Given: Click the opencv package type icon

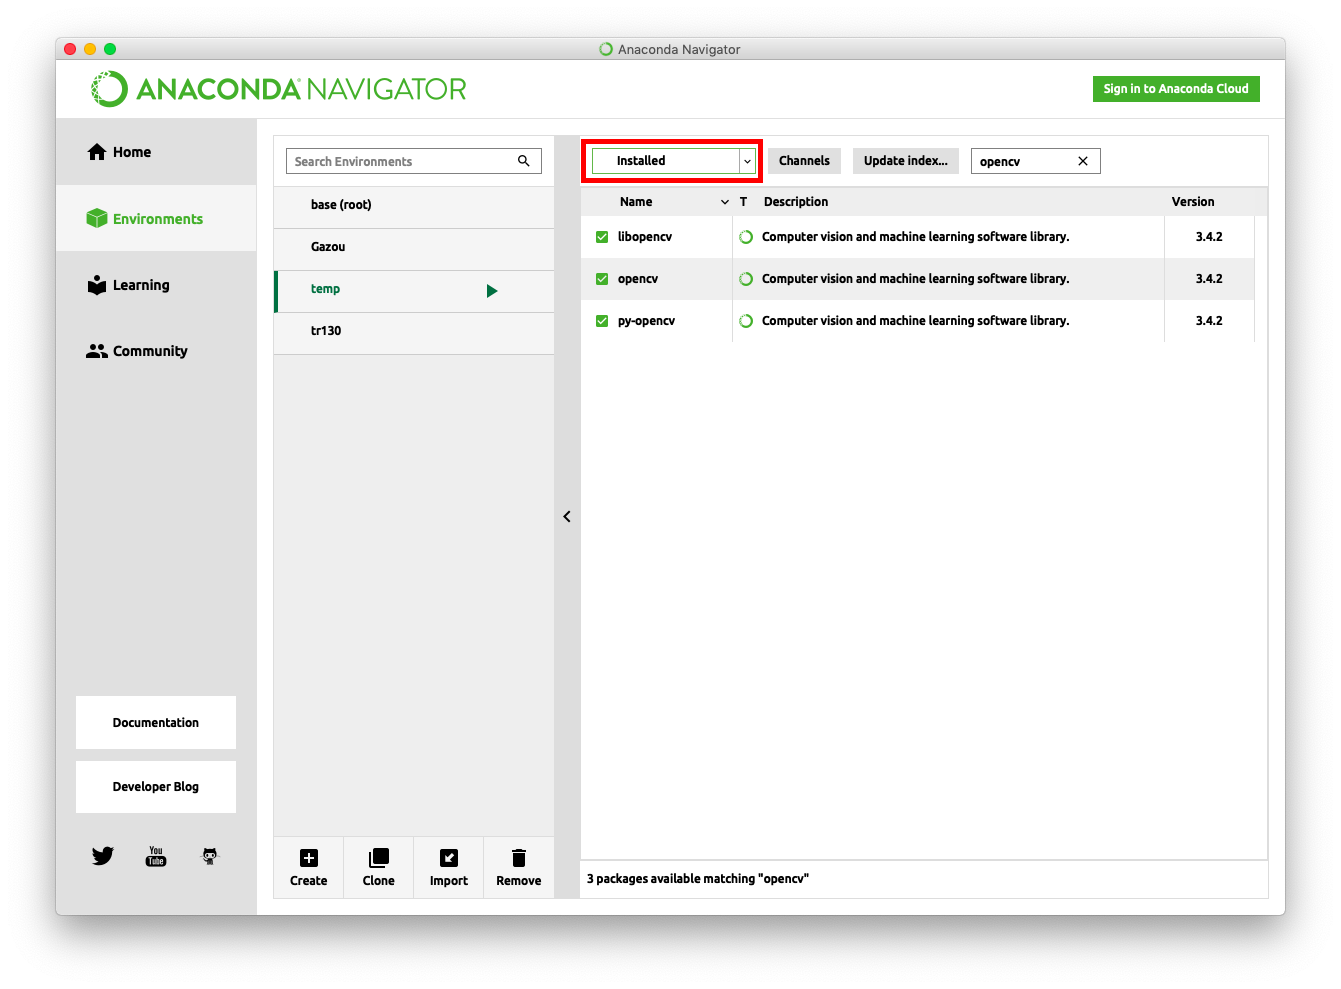Looking at the screenshot, I should coord(746,279).
